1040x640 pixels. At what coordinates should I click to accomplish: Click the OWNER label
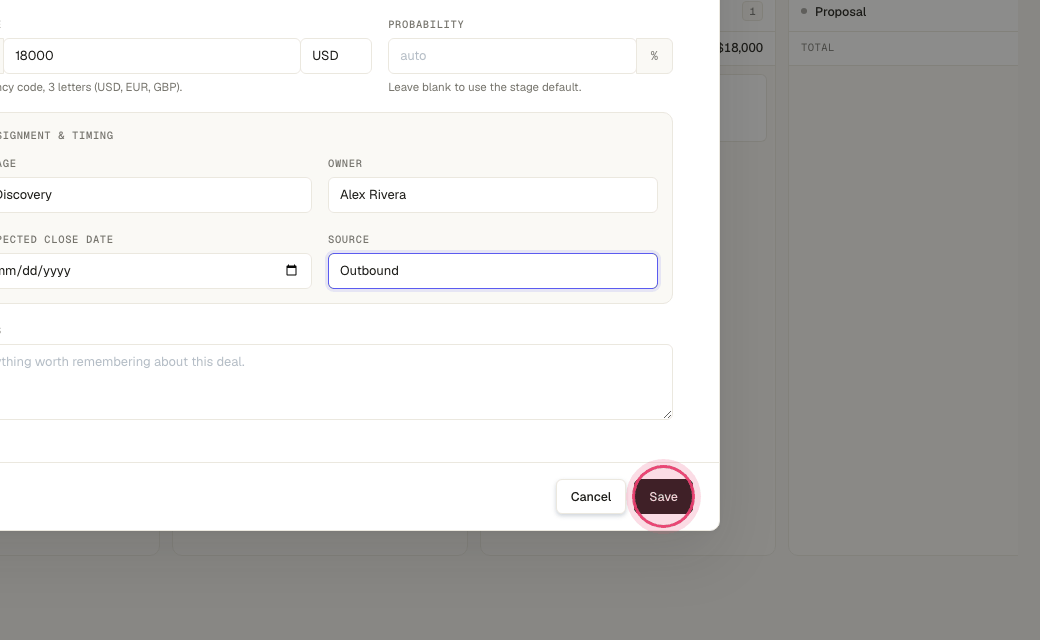(x=345, y=164)
